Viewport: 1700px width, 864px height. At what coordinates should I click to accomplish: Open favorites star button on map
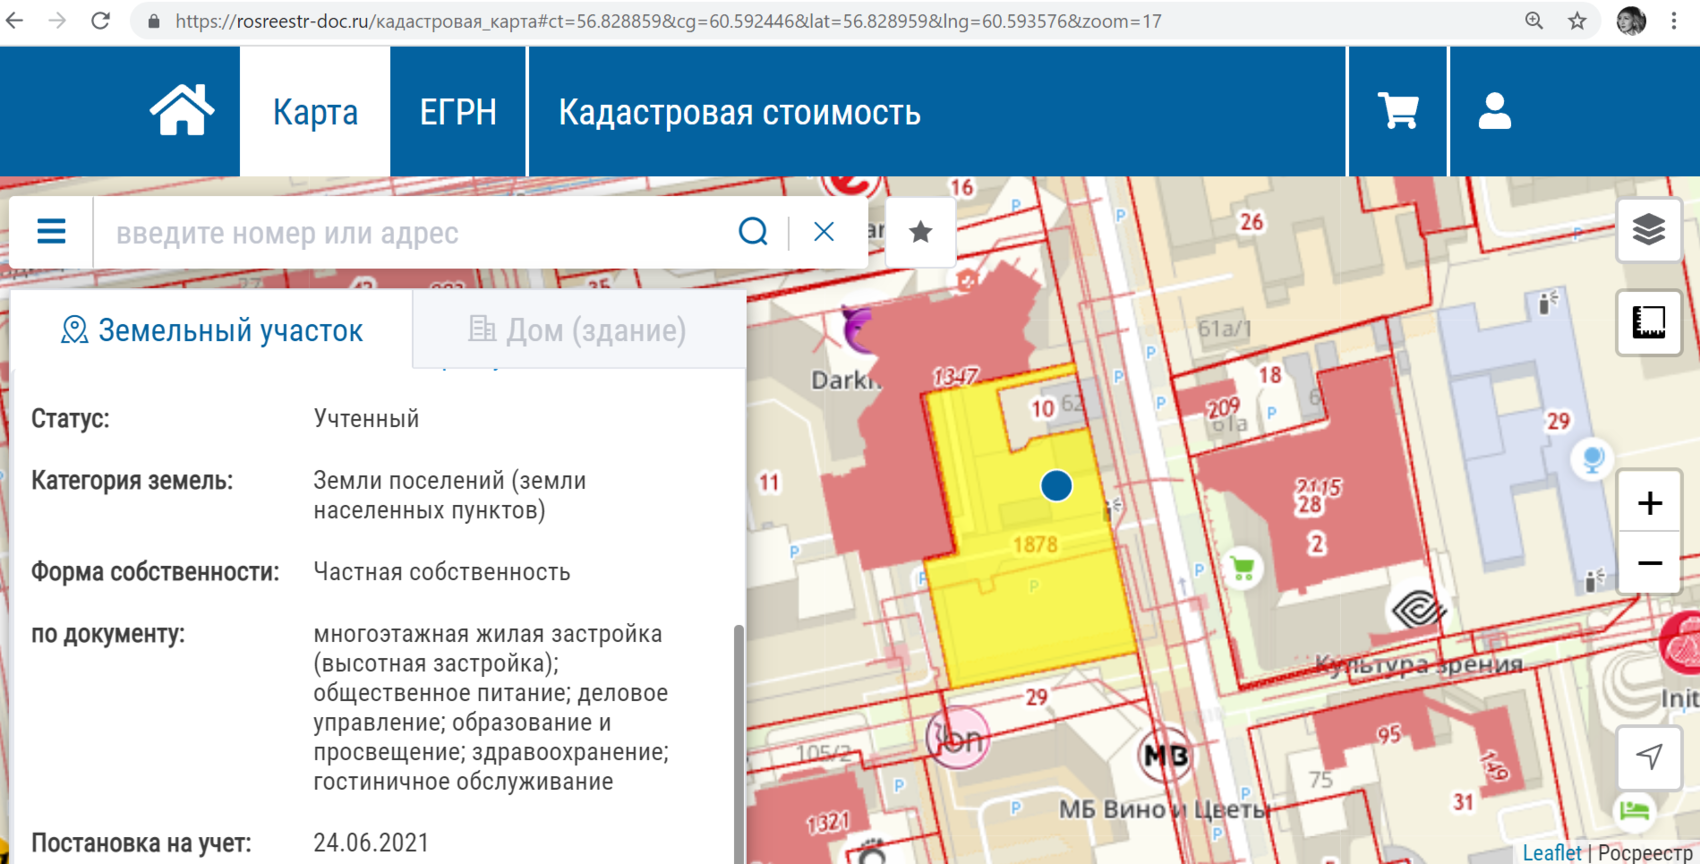click(920, 232)
